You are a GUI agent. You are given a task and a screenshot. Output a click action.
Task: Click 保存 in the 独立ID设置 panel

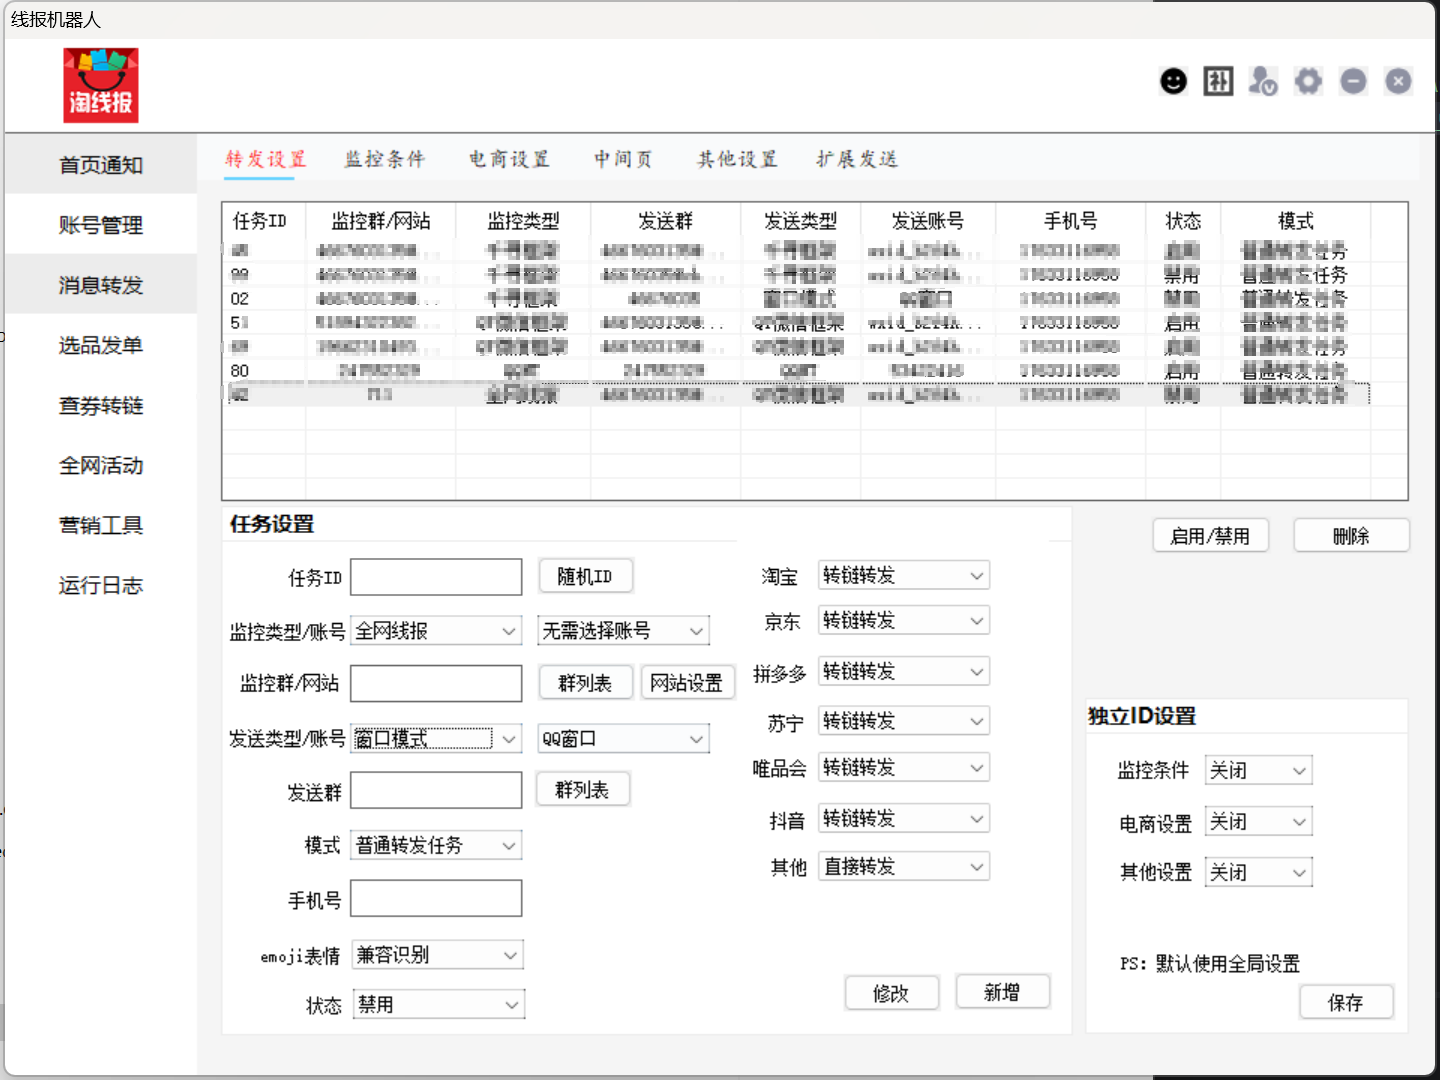pyautogui.click(x=1346, y=1002)
